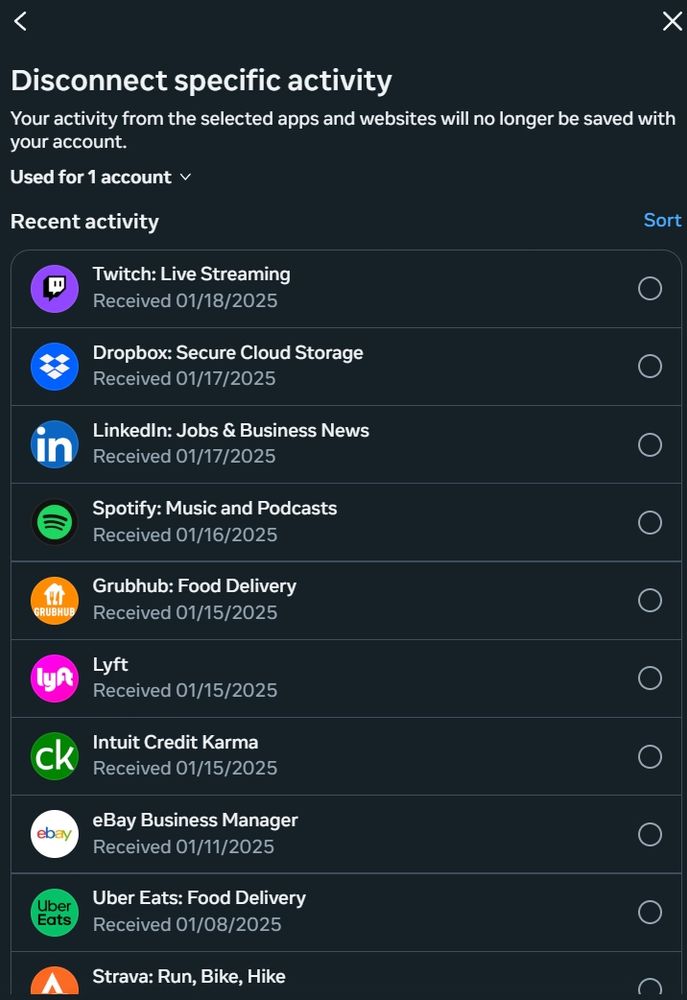The image size is (687, 1000).
Task: Open the LinkedIn: Jobs & Business News entry
Action: tap(231, 443)
